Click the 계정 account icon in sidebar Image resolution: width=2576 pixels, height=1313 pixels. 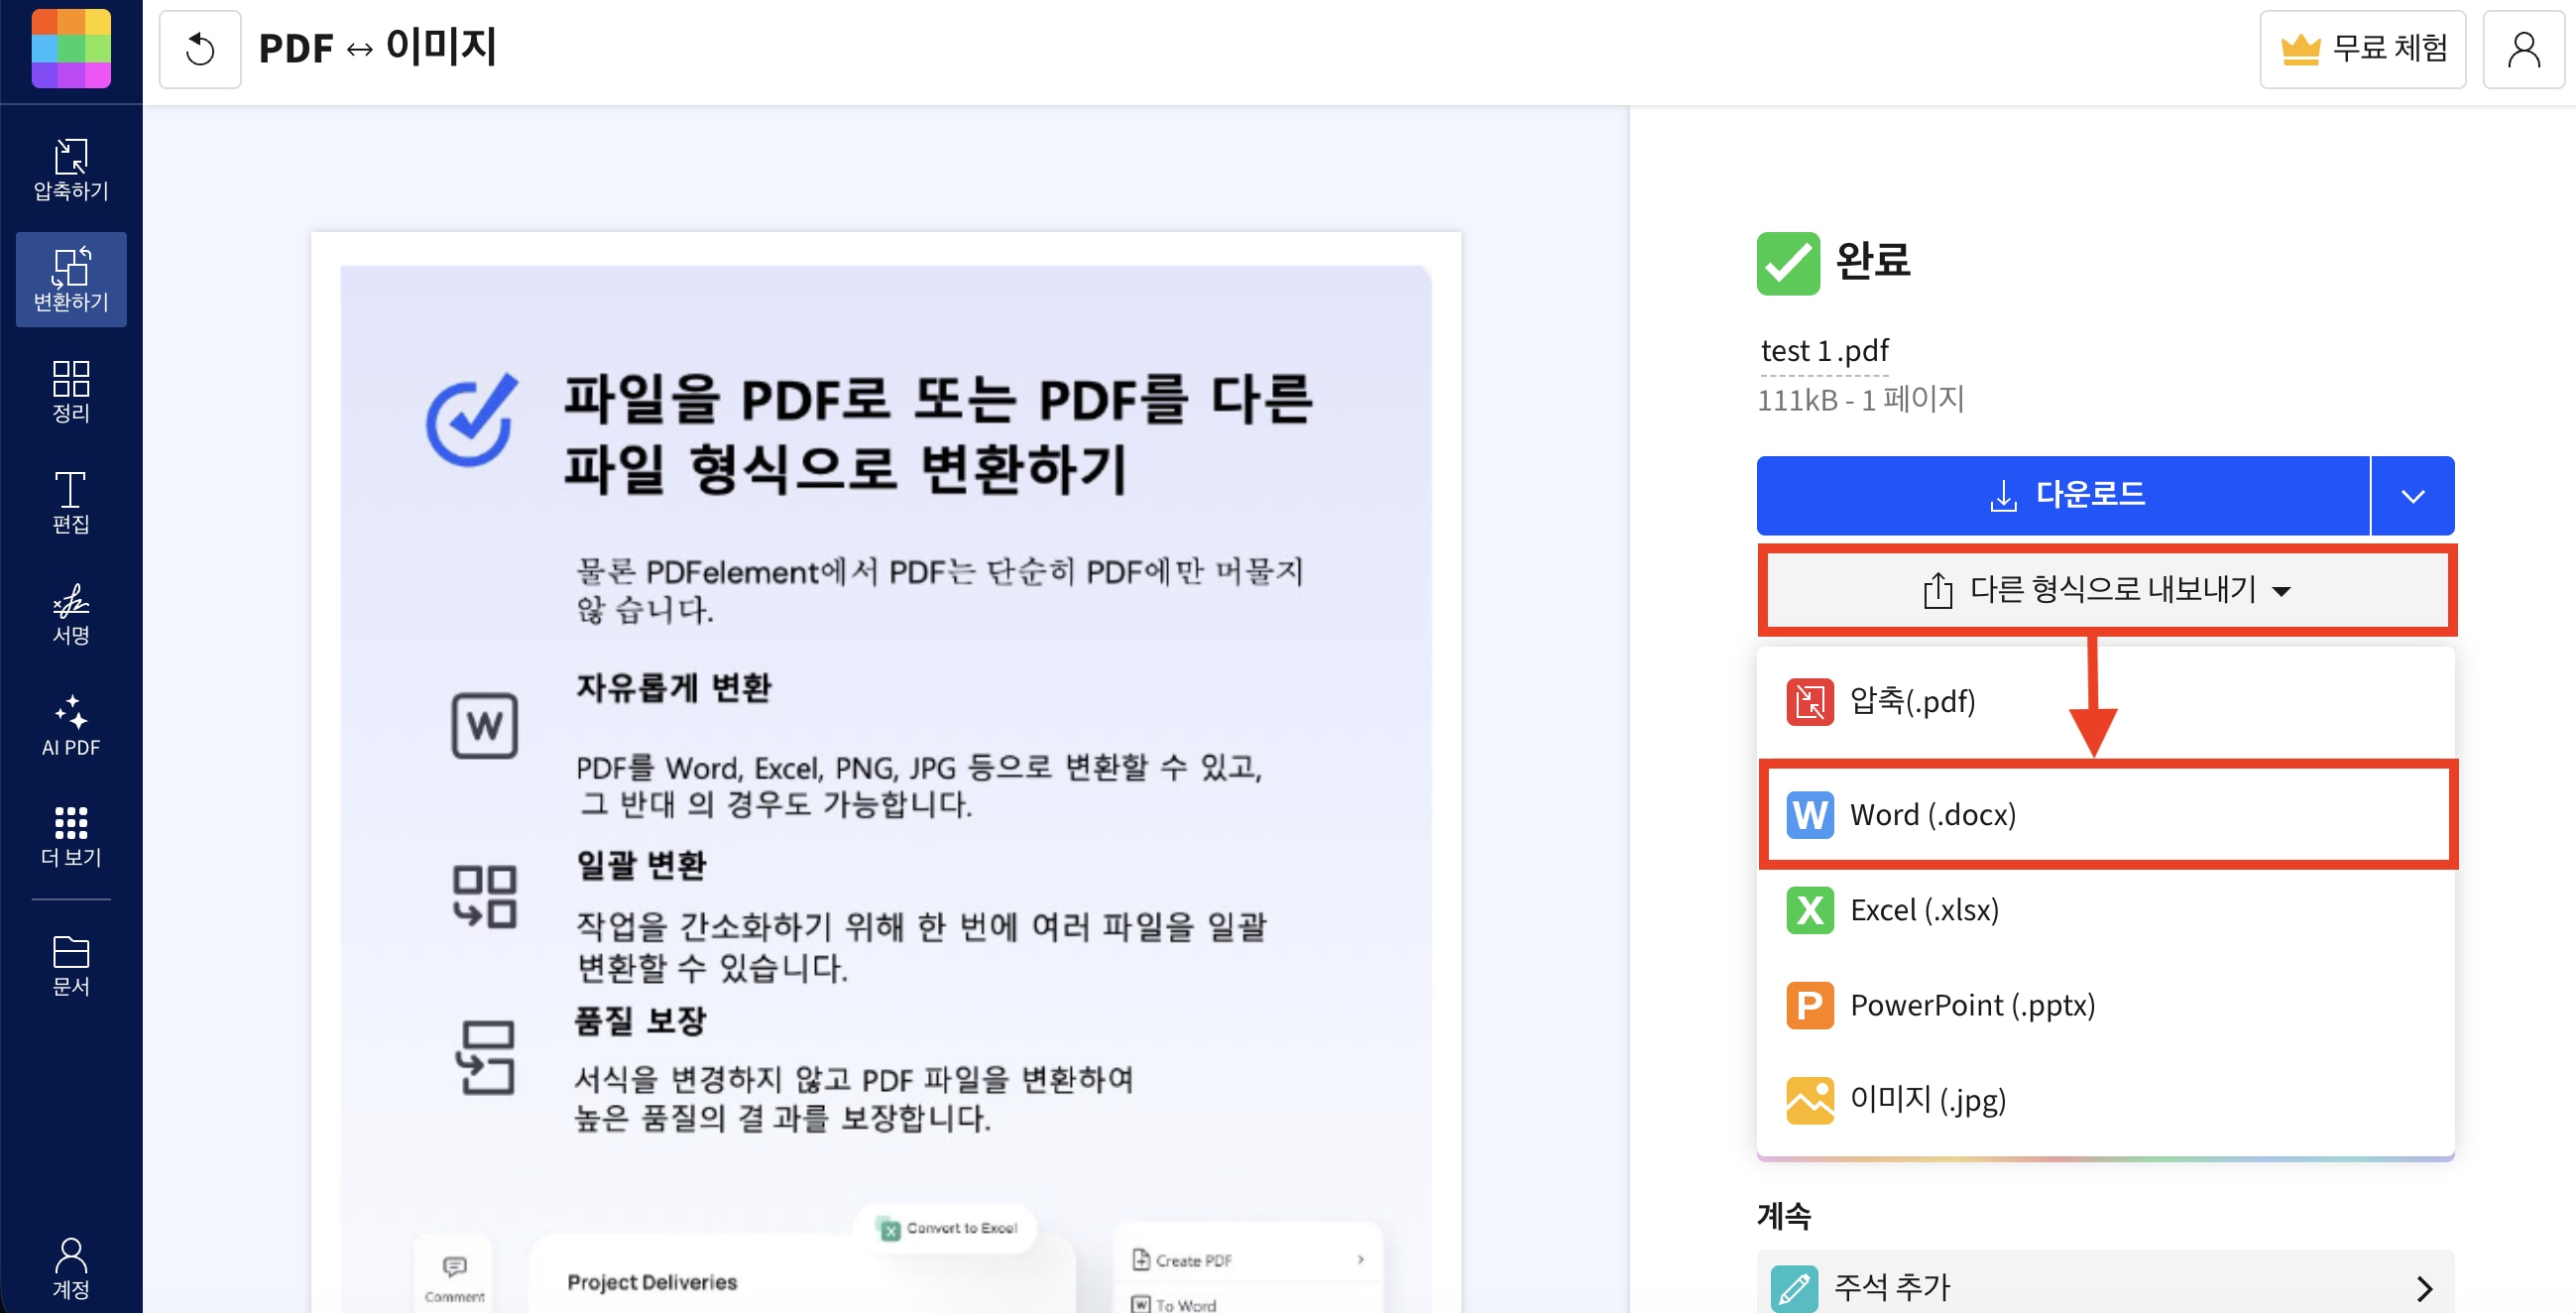[71, 1268]
